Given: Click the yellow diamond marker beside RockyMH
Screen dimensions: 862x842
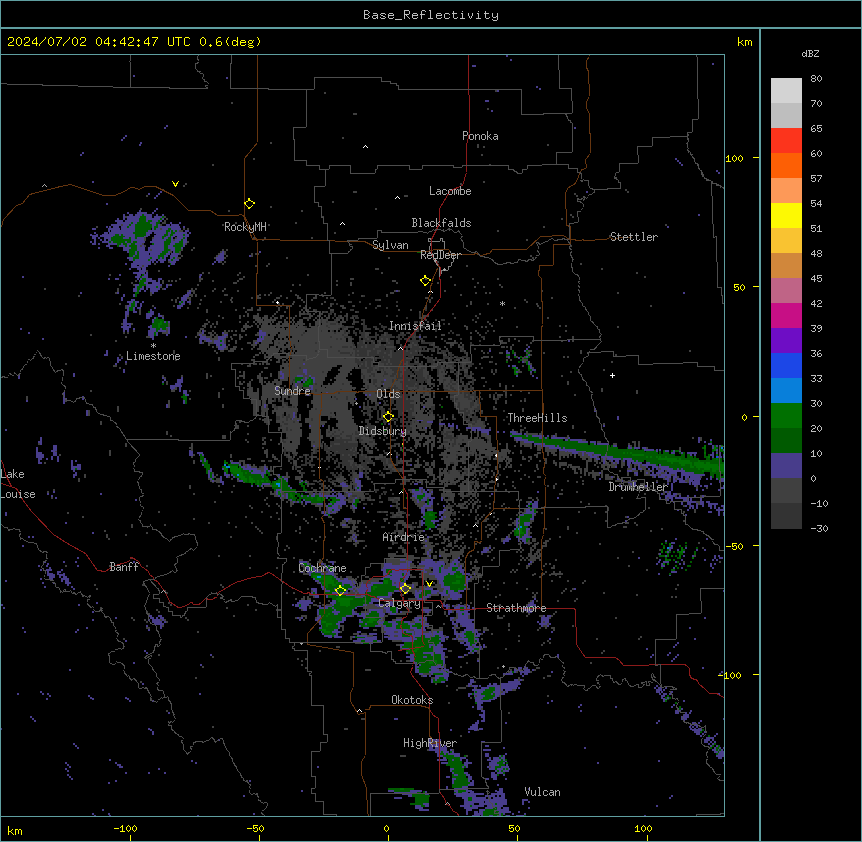Looking at the screenshot, I should pos(250,204).
